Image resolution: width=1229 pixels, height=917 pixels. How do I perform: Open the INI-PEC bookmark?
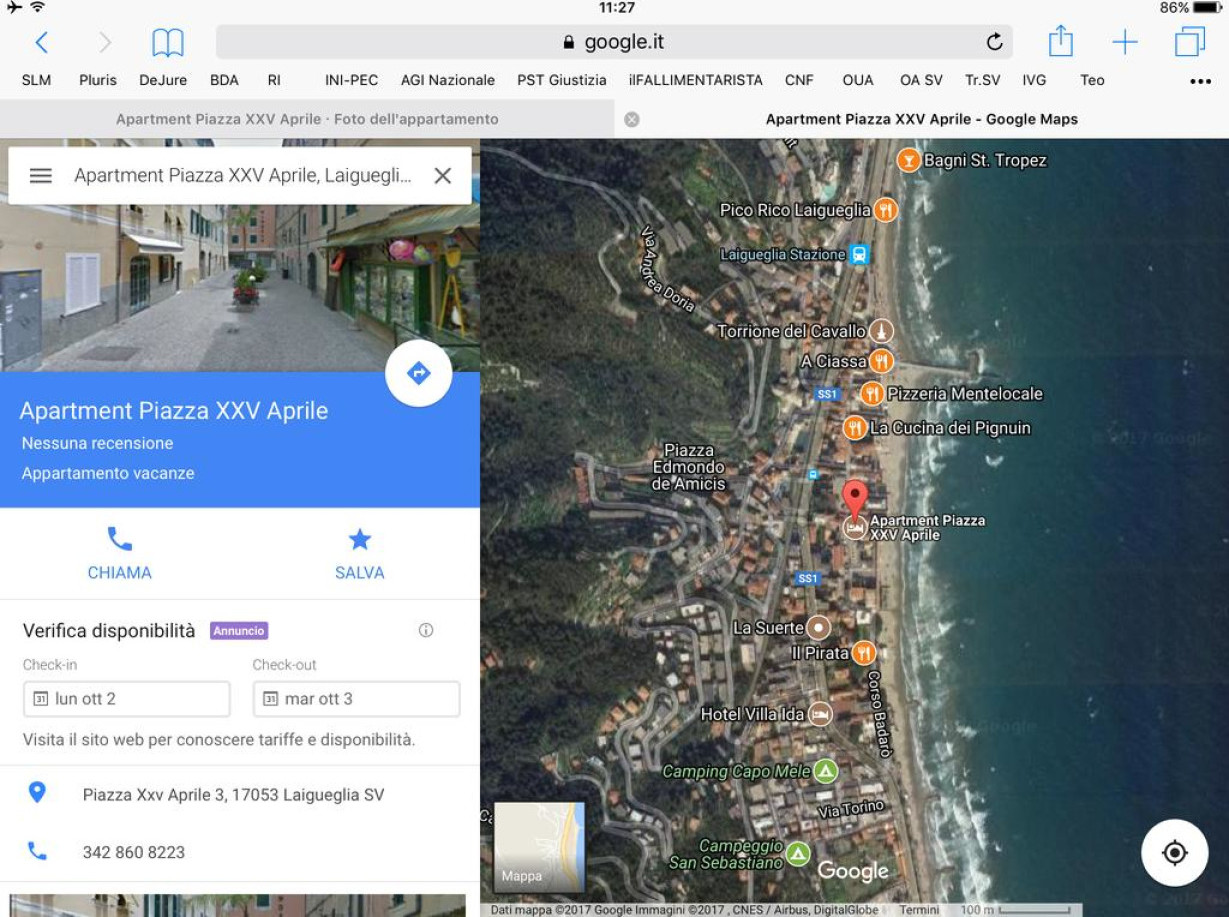pos(352,80)
